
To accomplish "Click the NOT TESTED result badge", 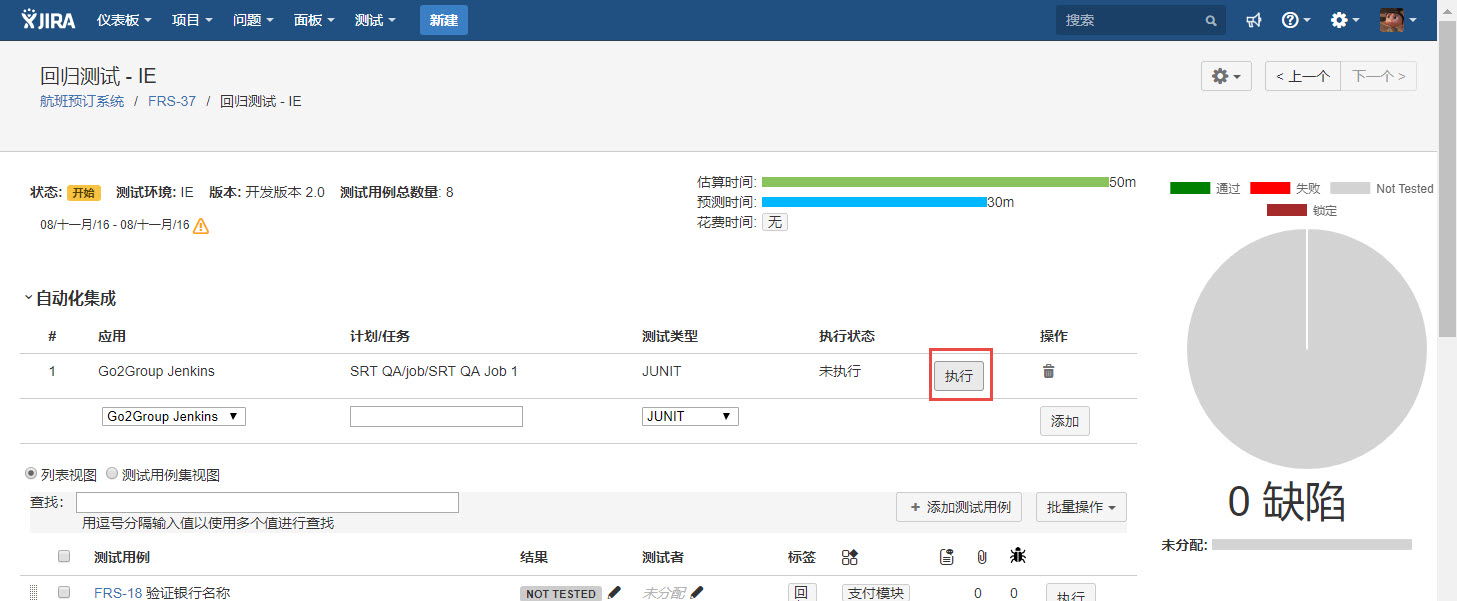I will click(560, 594).
